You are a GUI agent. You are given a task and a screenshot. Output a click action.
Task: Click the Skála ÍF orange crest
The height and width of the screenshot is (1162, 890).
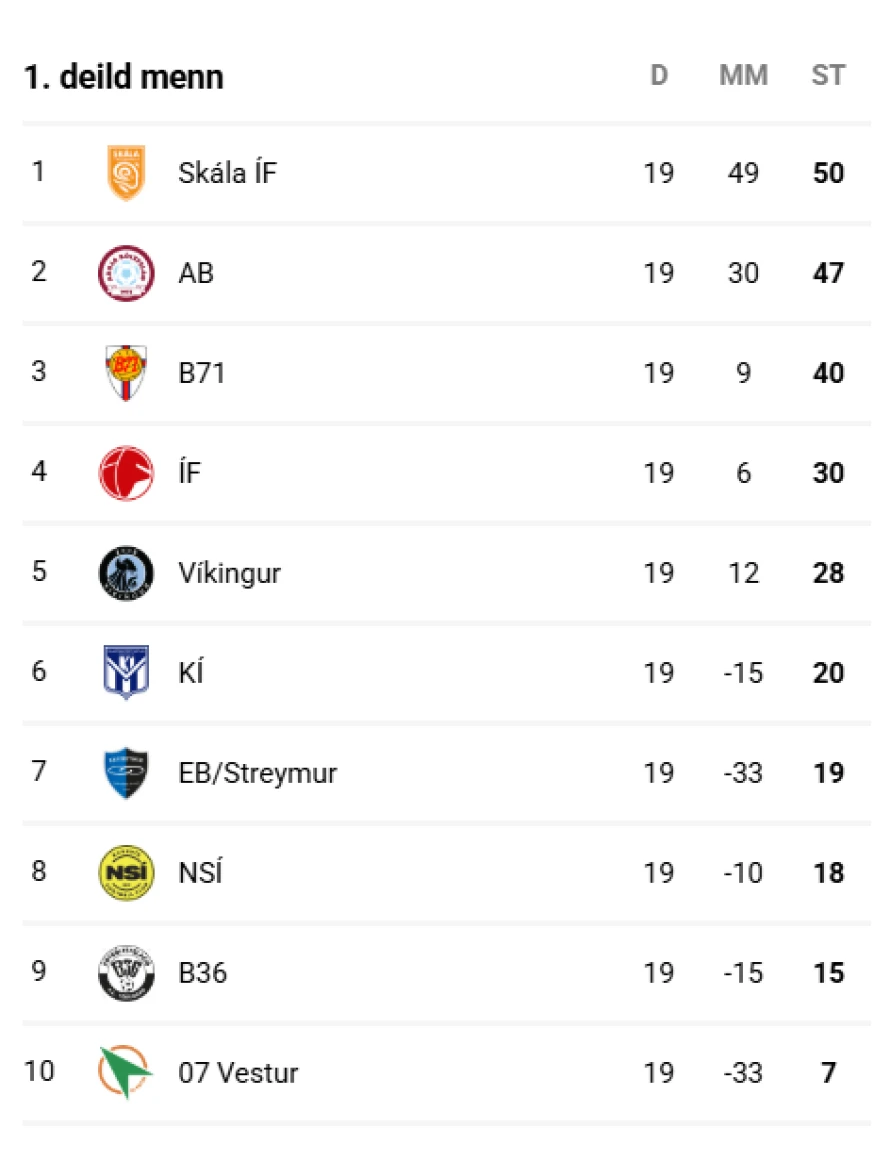coord(126,173)
